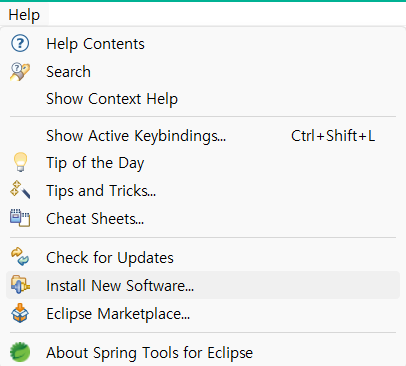Open Eclipse Marketplace...
Image resolution: width=406 pixels, height=366 pixels.
pos(203,314)
